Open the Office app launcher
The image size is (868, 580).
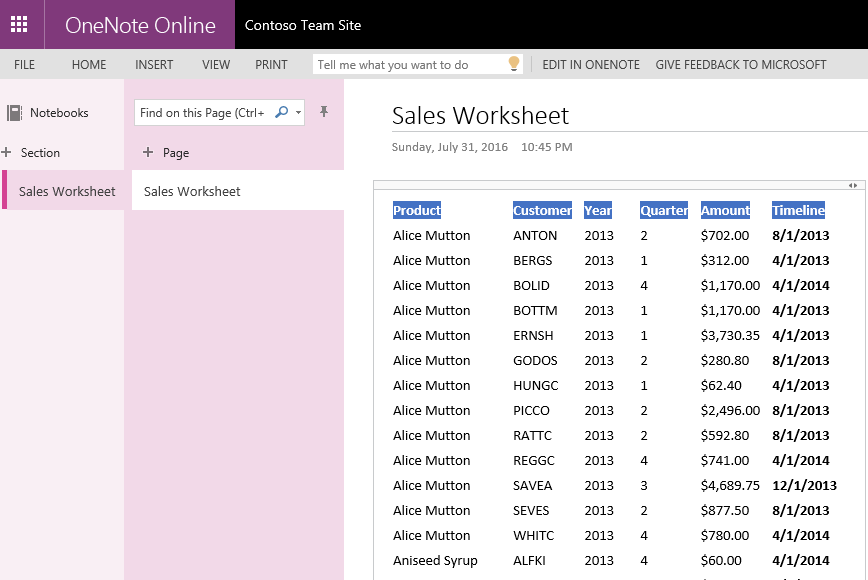[x=21, y=23]
